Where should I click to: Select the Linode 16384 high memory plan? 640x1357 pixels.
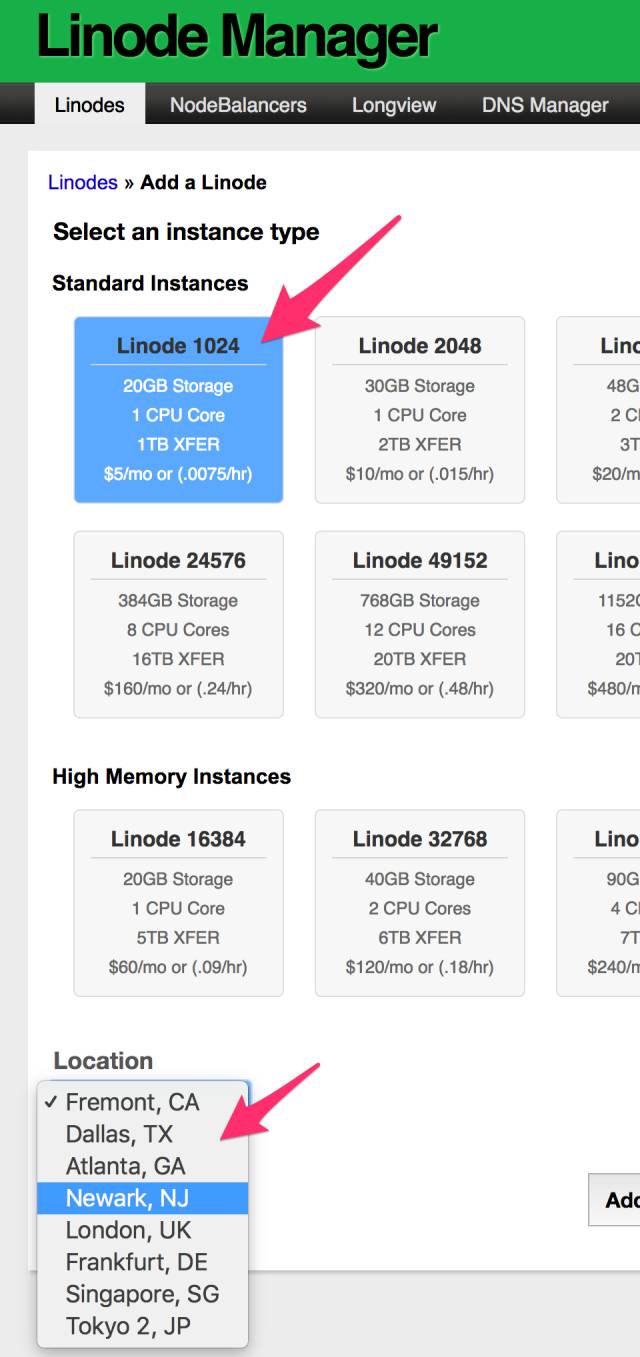pos(178,903)
